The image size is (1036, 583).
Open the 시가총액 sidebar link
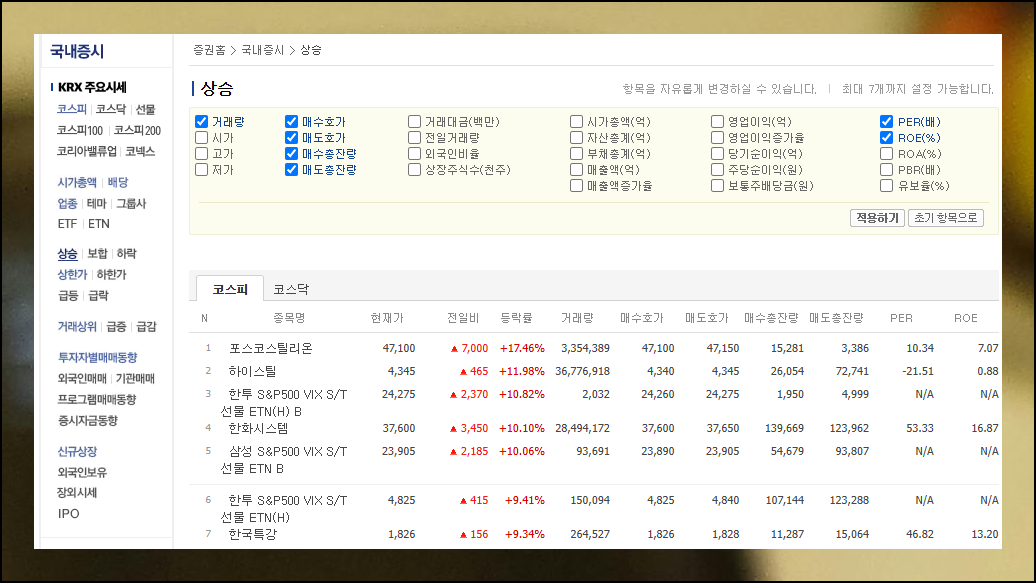(77, 182)
